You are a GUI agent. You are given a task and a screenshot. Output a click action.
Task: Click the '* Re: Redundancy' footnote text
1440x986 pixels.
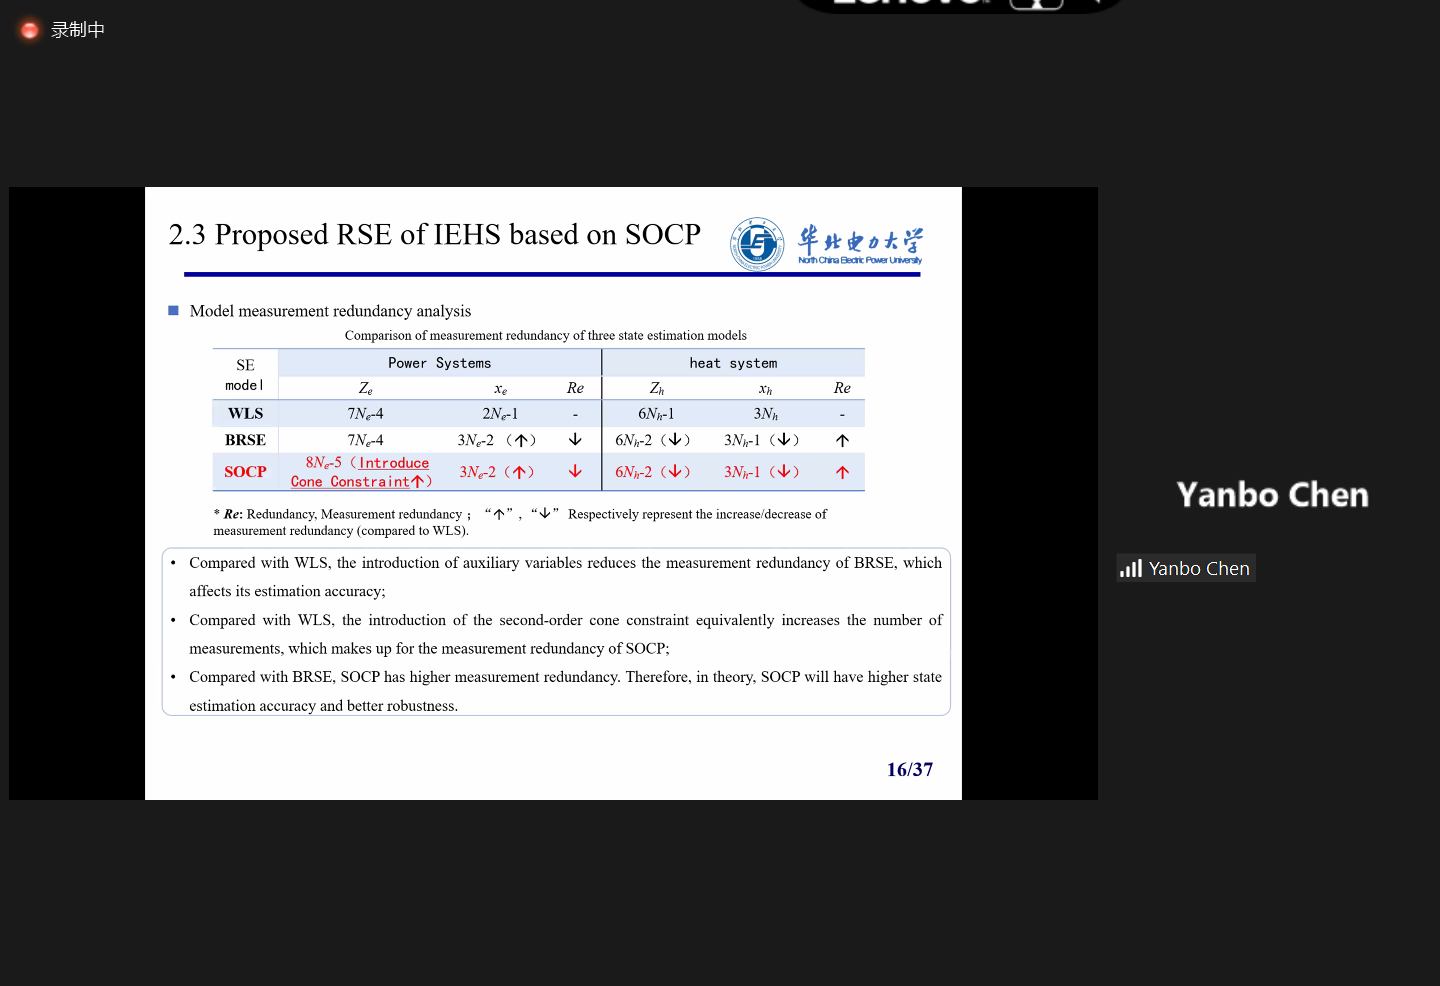click(x=520, y=522)
